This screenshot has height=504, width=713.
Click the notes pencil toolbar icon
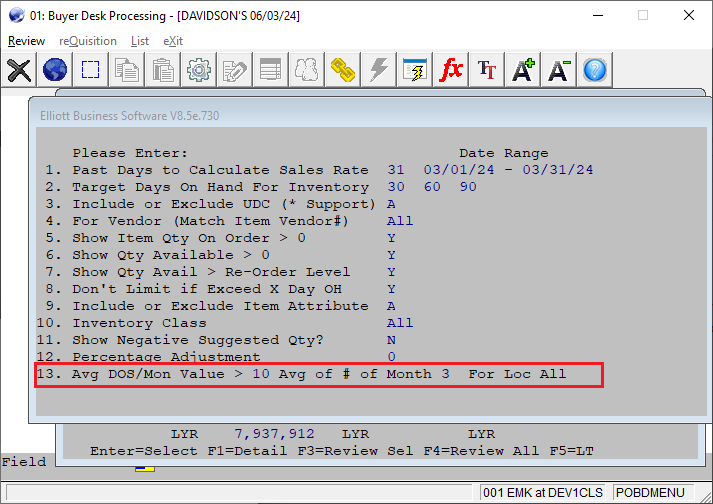point(235,70)
